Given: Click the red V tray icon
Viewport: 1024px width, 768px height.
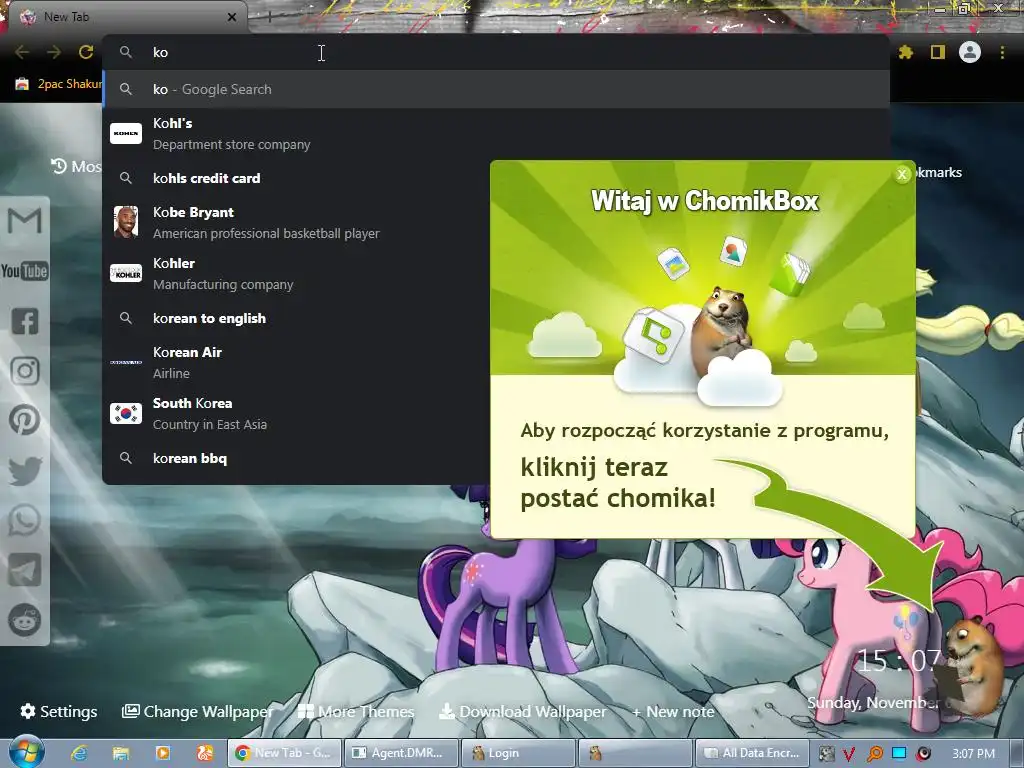Looking at the screenshot, I should click(849, 754).
